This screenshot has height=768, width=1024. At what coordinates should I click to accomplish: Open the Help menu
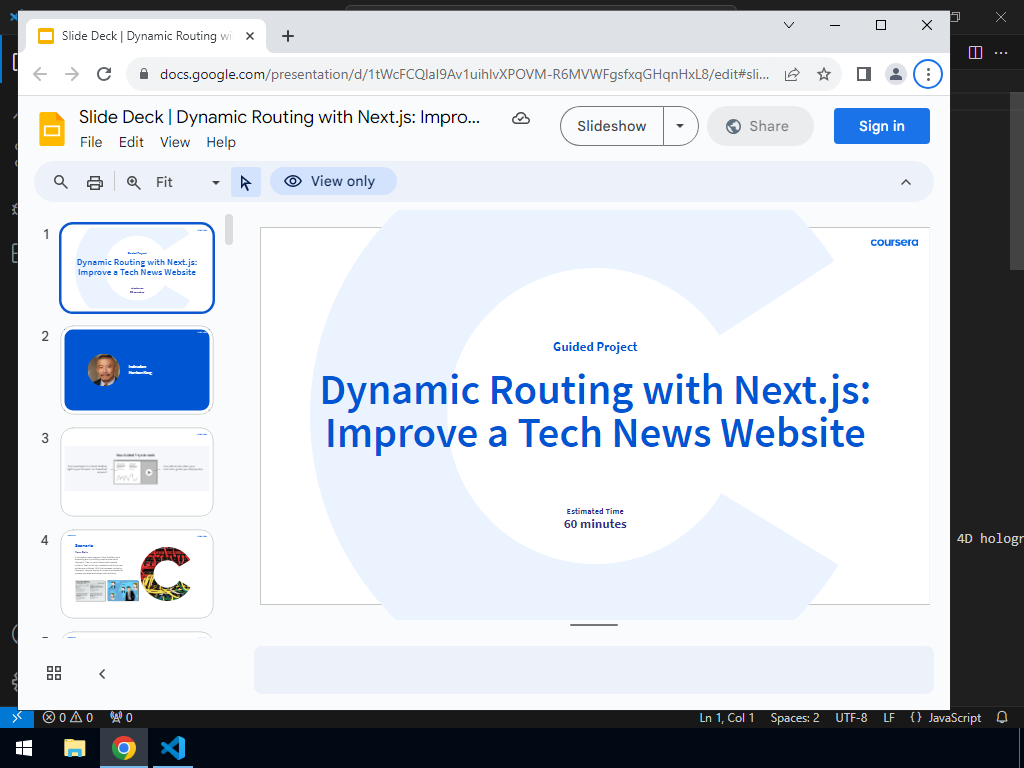click(x=221, y=142)
